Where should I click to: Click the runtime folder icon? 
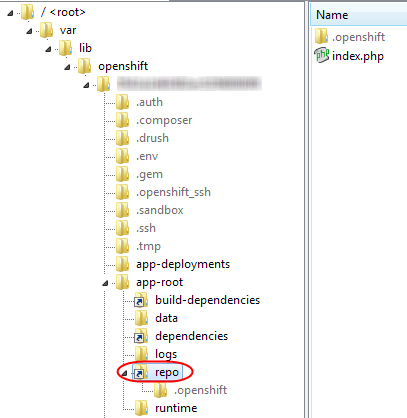click(x=141, y=408)
